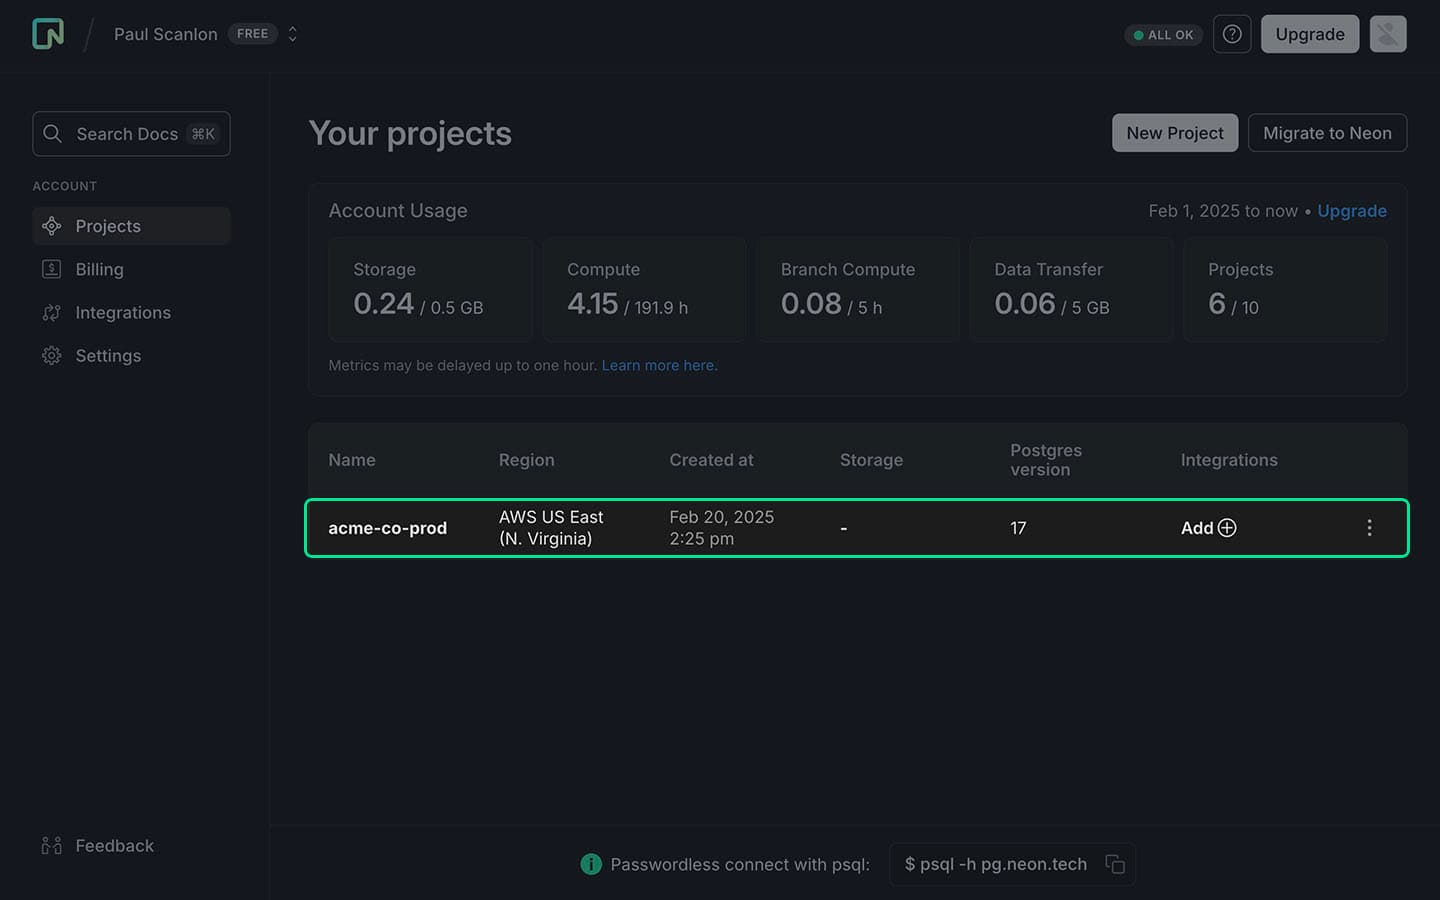The height and width of the screenshot is (900, 1440).
Task: Click the Neon logo icon
Action: [47, 34]
